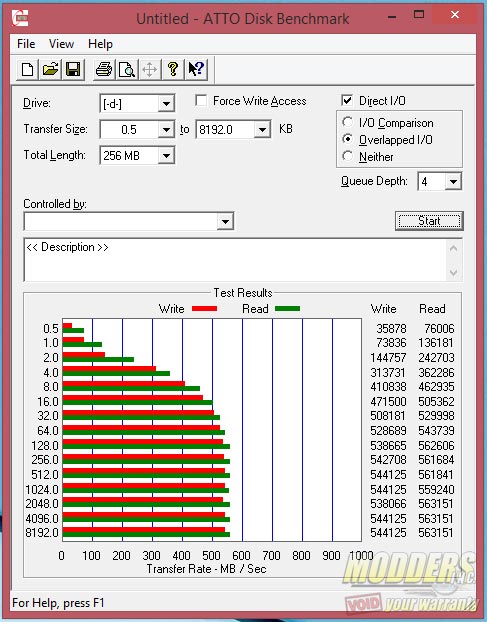Expand the Drive dropdown showing [-d-]
Viewport: 487px width, 622px height.
166,104
